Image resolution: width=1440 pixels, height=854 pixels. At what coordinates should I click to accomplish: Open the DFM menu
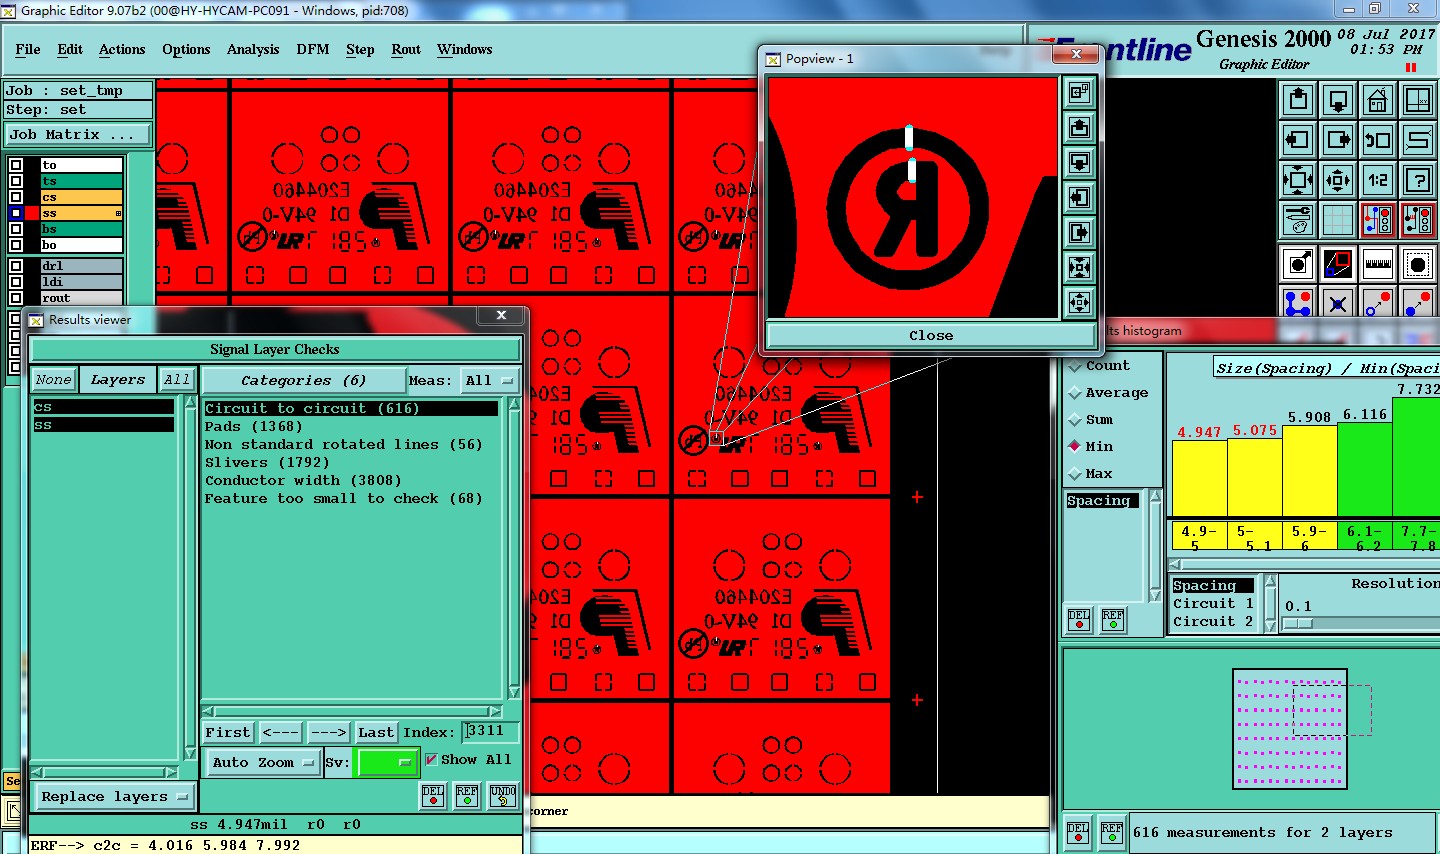click(x=313, y=49)
